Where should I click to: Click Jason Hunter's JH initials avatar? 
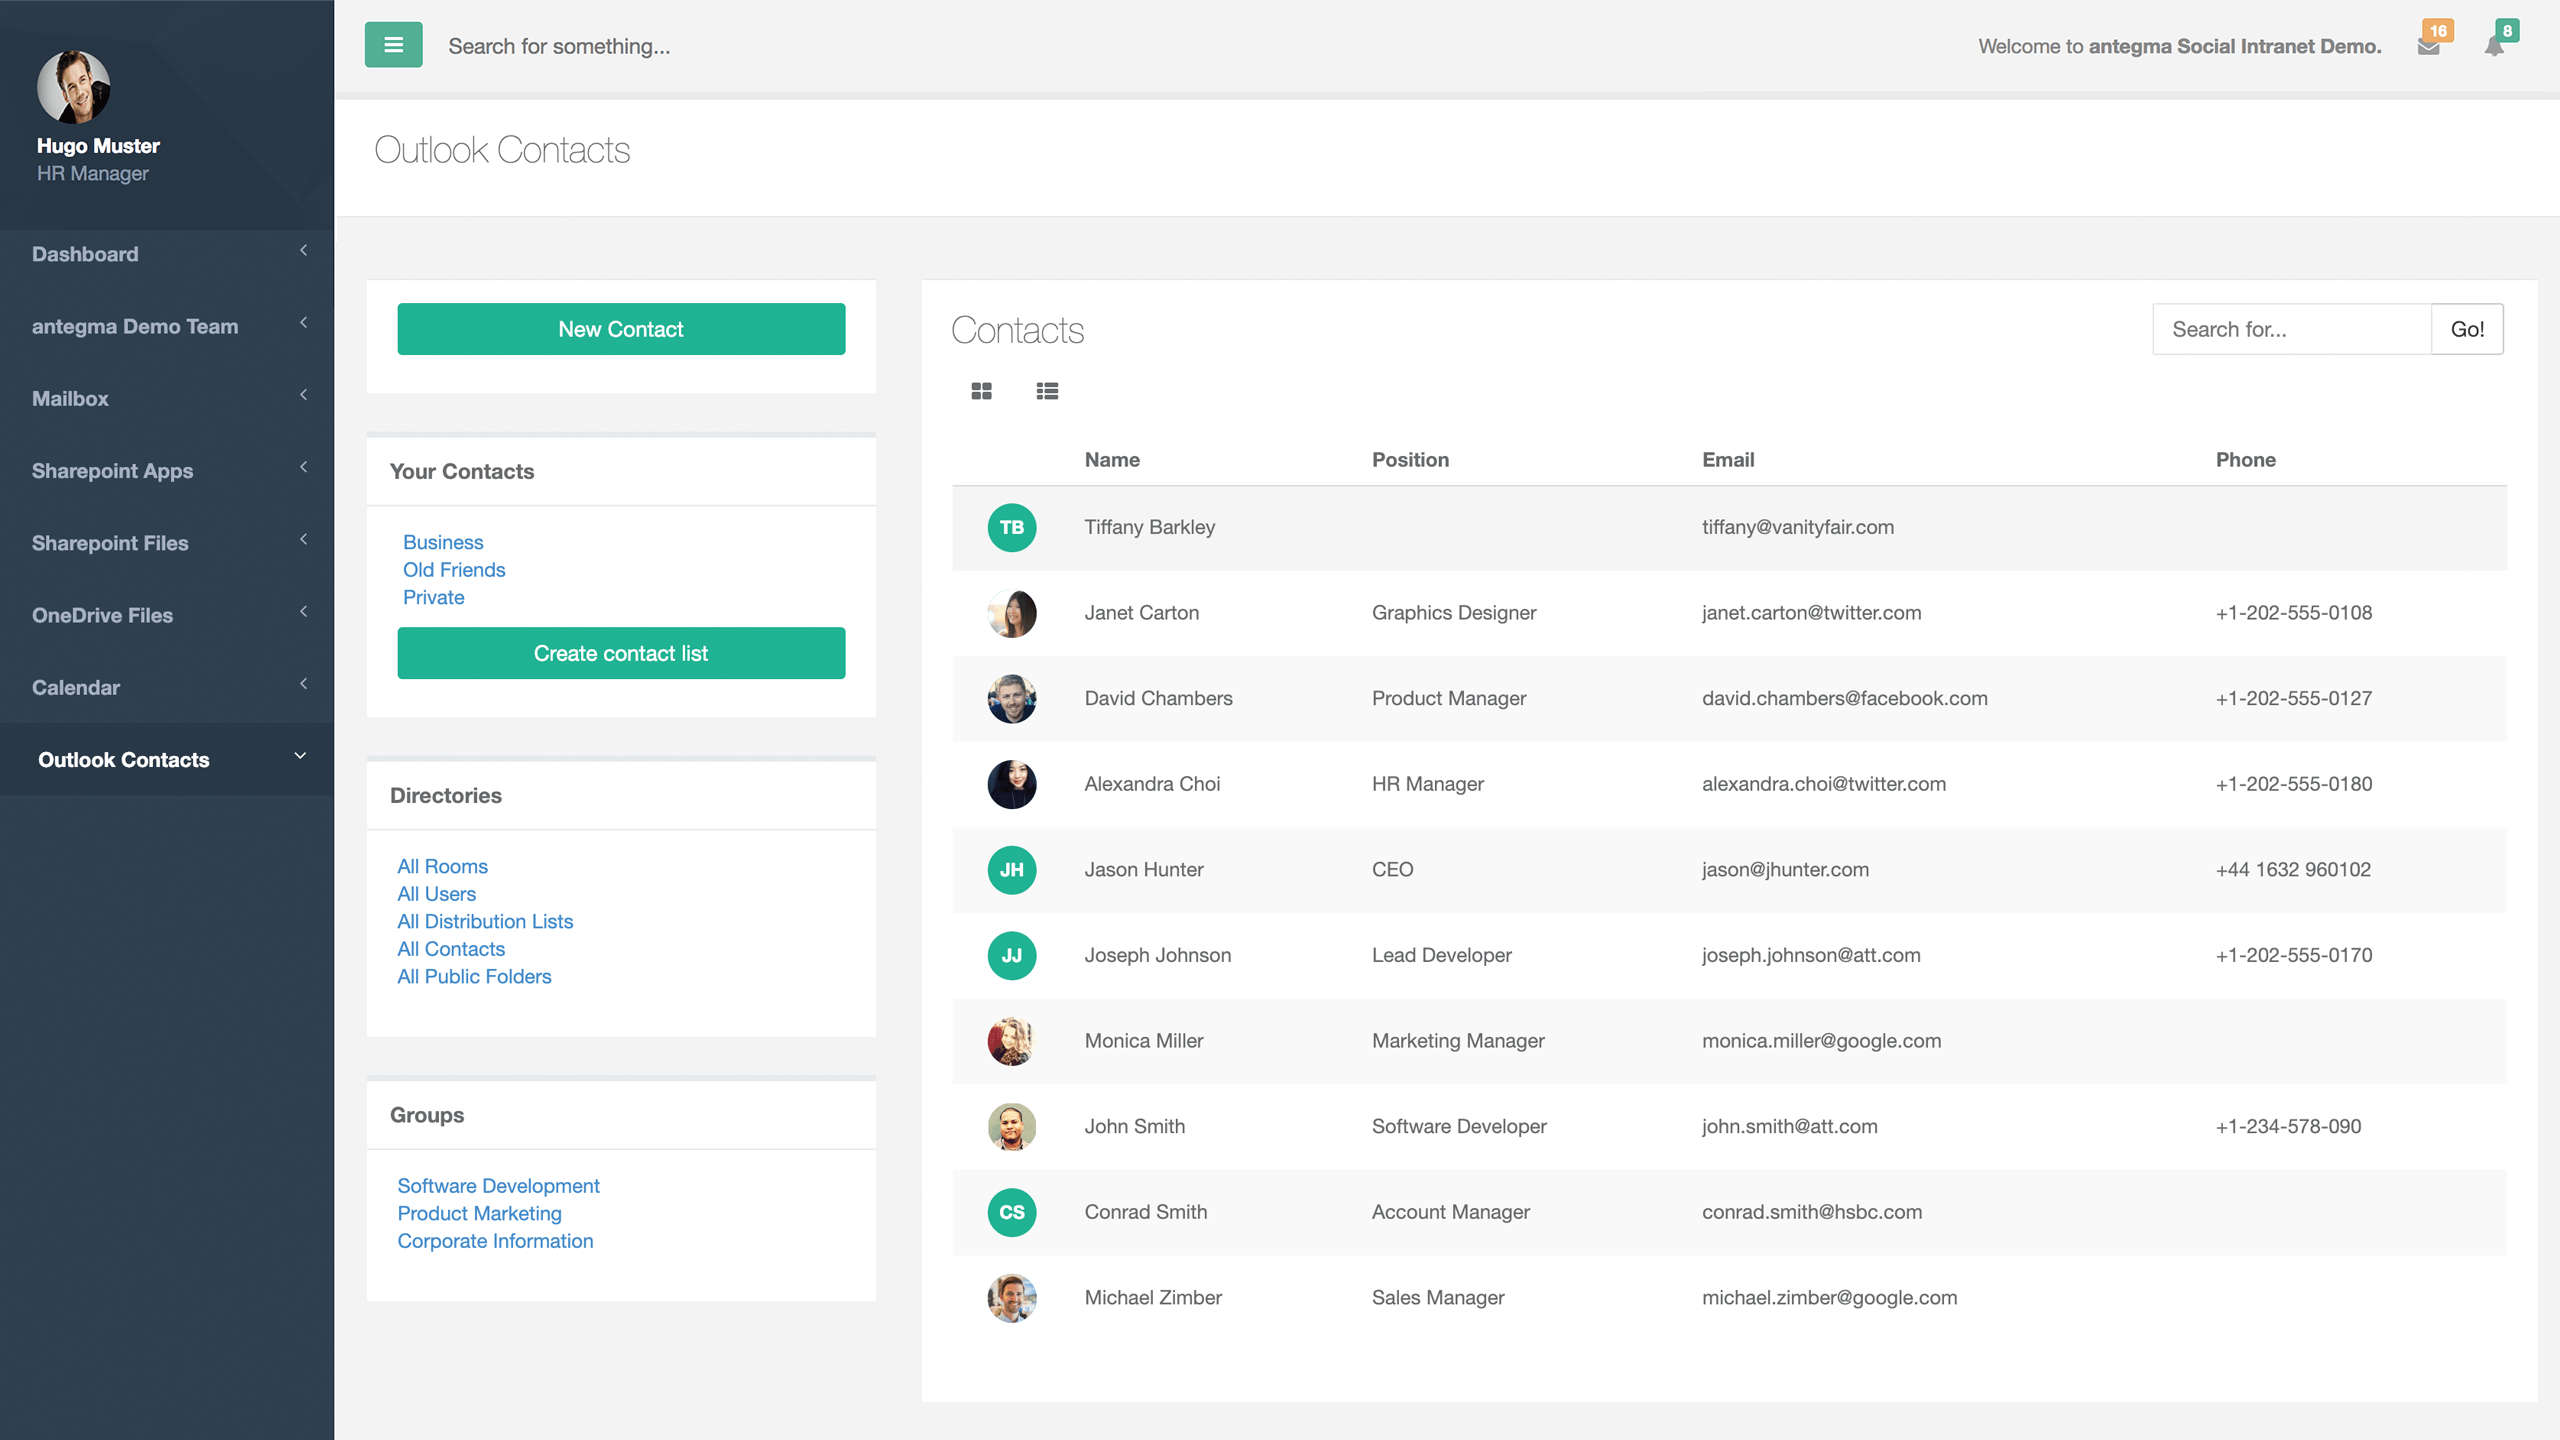point(1011,869)
